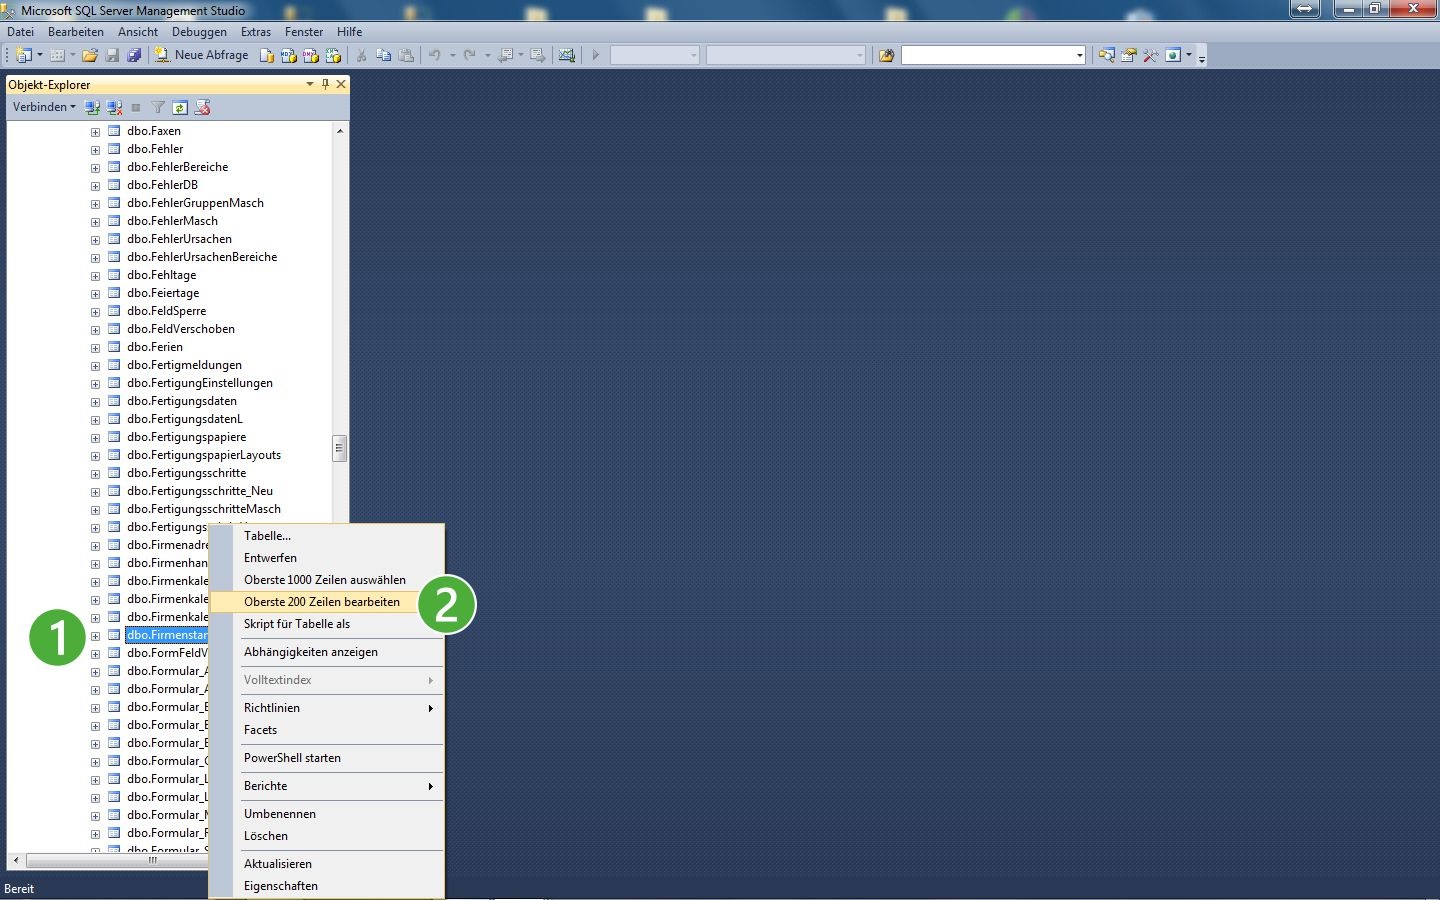Click the Save All icon
The image size is (1440, 900).
134,55
